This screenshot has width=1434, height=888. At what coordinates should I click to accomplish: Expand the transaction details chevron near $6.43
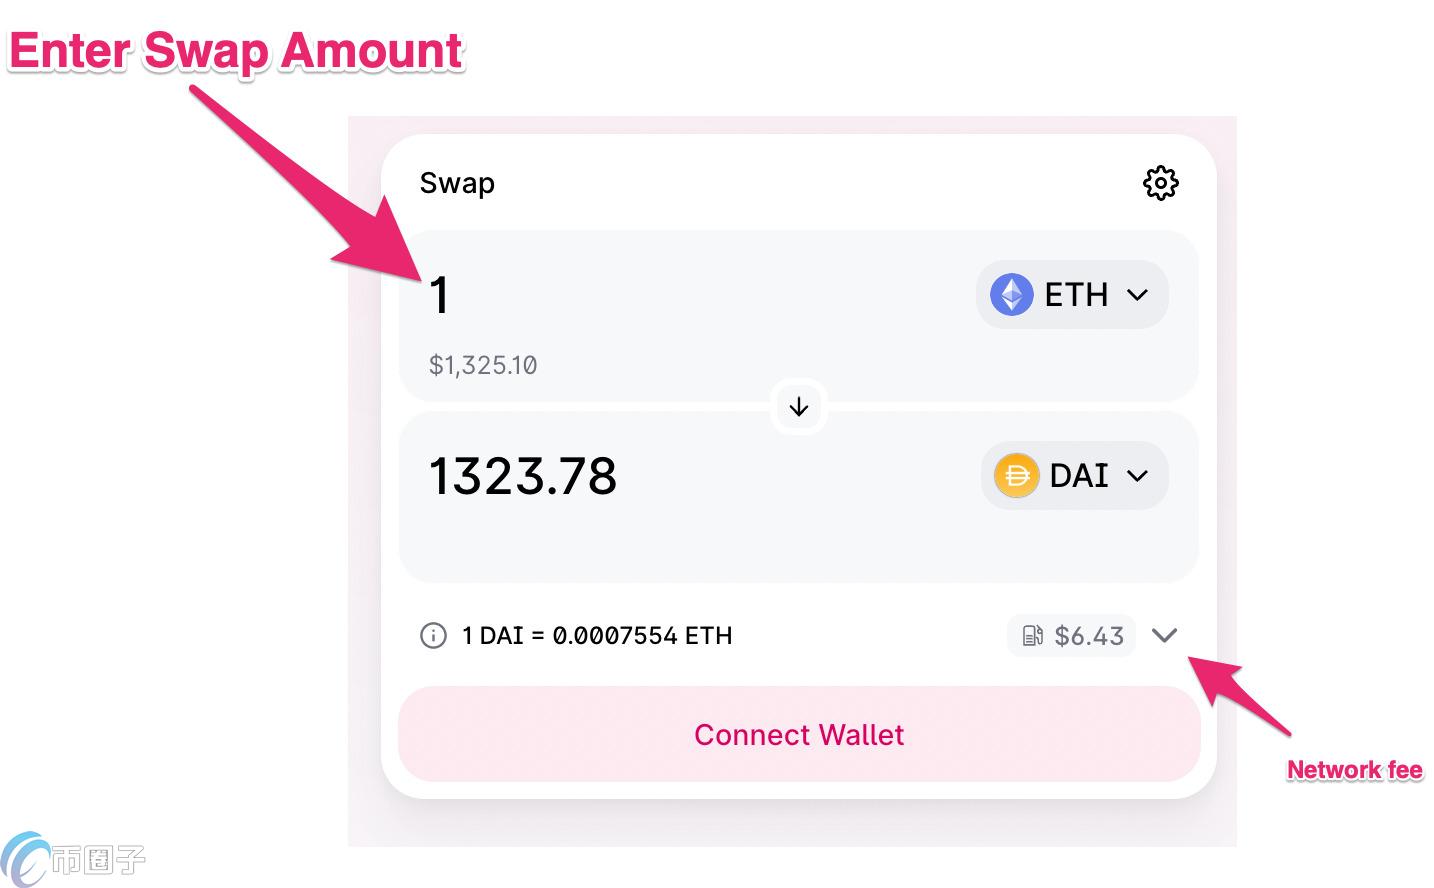coord(1165,635)
